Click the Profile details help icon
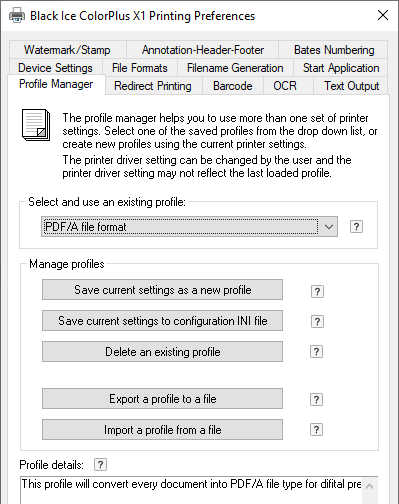Screen dimensions: 399x504 point(100,464)
